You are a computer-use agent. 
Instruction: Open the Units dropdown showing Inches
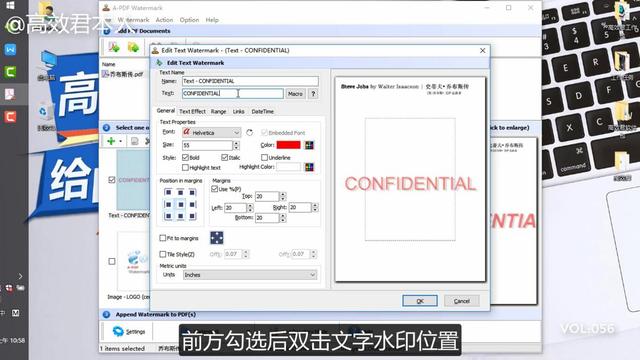click(x=250, y=275)
